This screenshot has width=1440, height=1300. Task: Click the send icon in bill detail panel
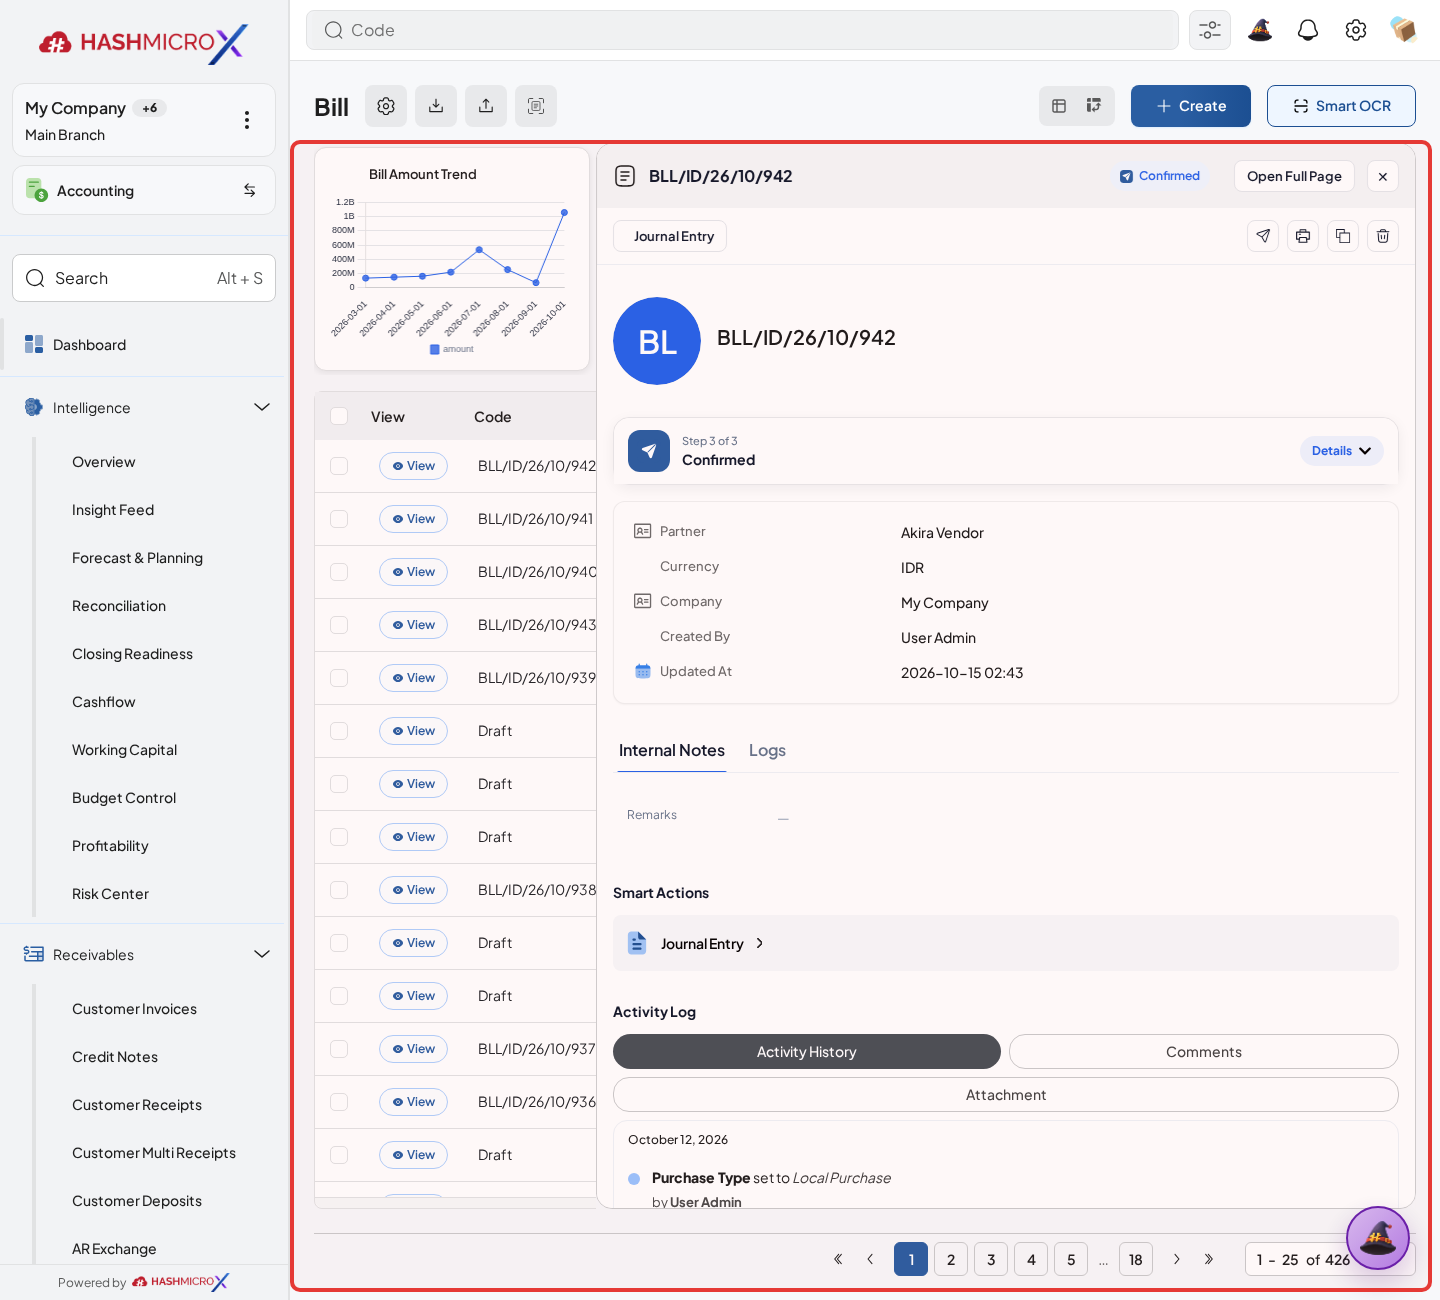(1263, 236)
